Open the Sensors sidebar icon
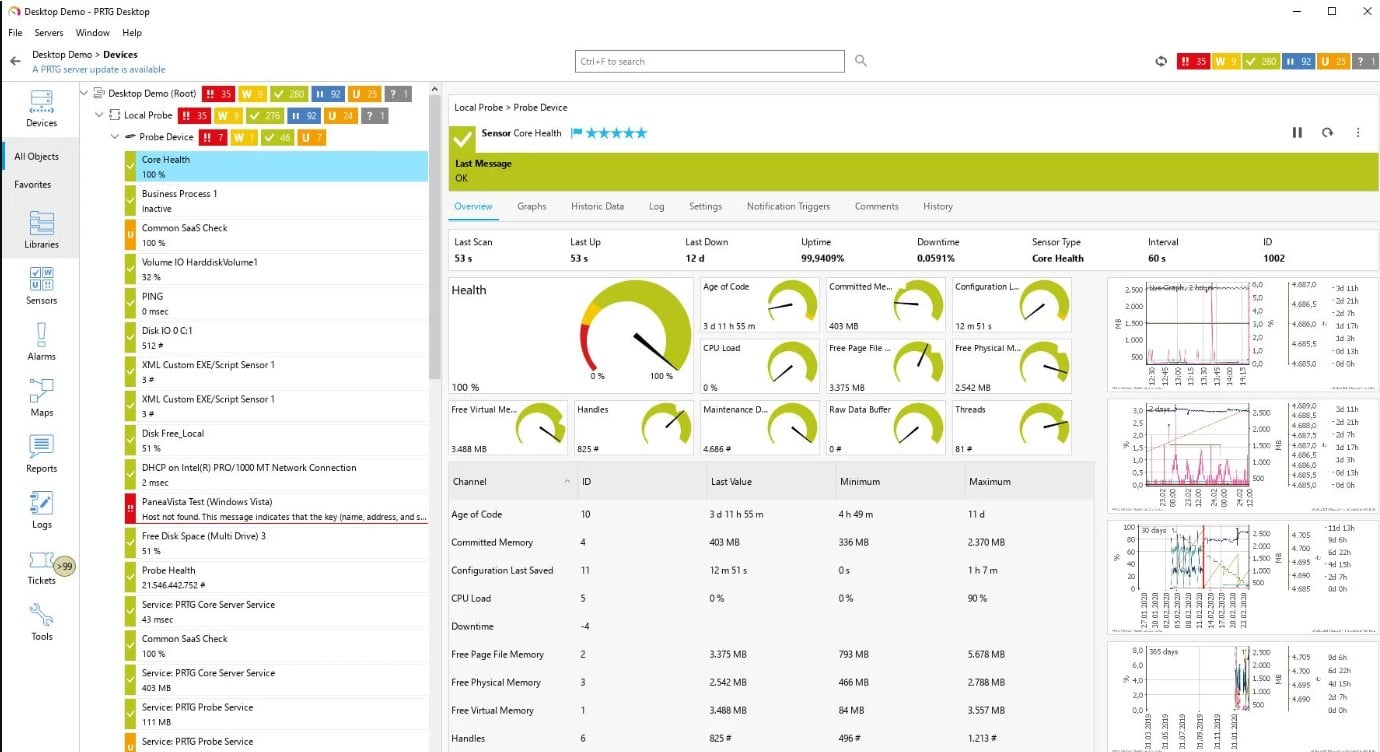Image resolution: width=1380 pixels, height=752 pixels. point(41,285)
